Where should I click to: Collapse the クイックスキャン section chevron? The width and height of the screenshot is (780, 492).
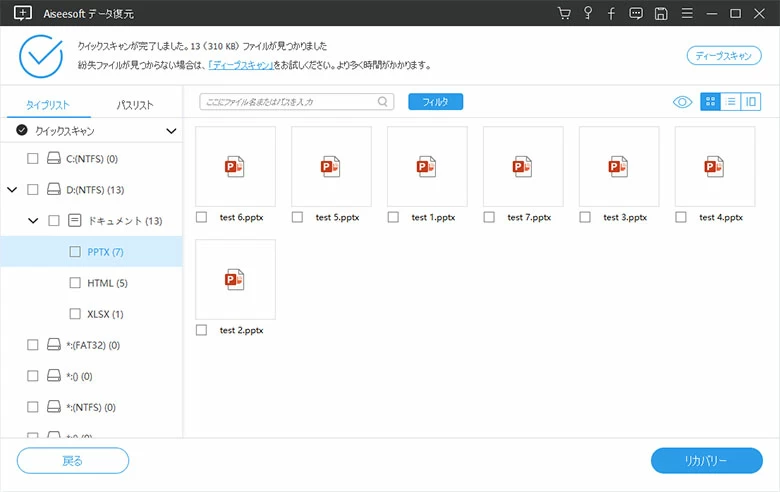[x=171, y=131]
